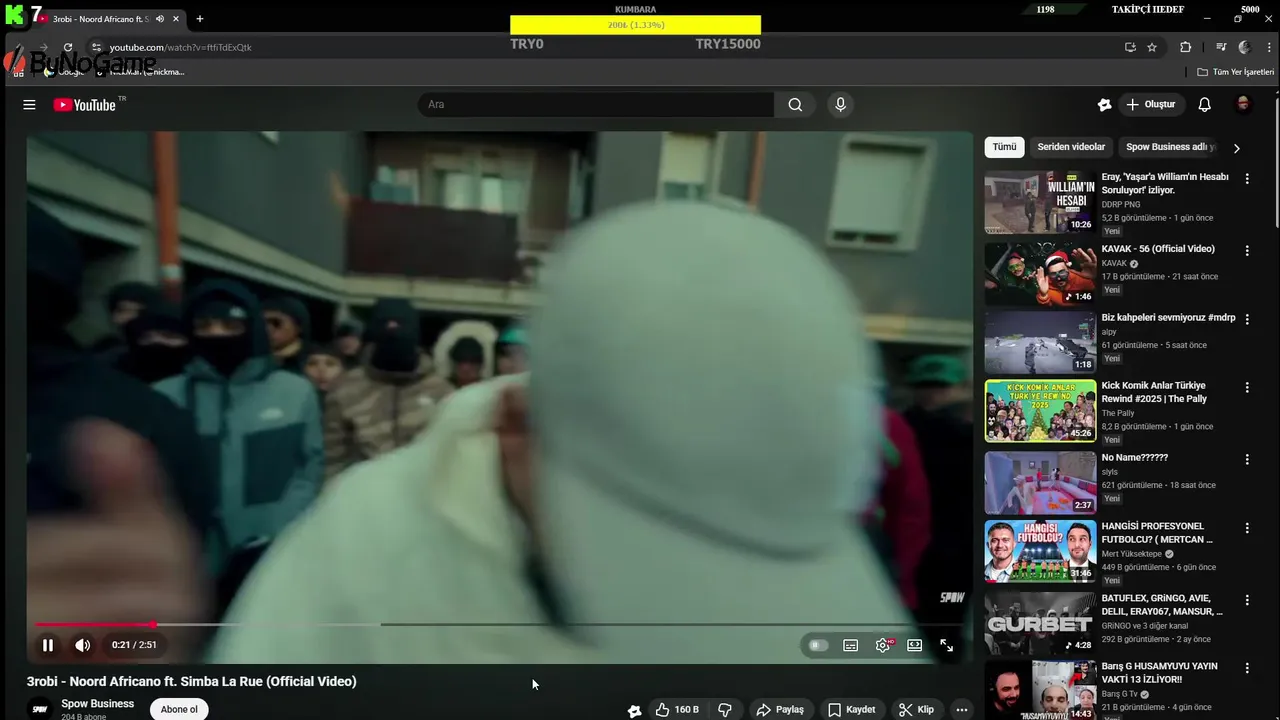Switch to theater mode view
The image size is (1280, 720).
(915, 645)
